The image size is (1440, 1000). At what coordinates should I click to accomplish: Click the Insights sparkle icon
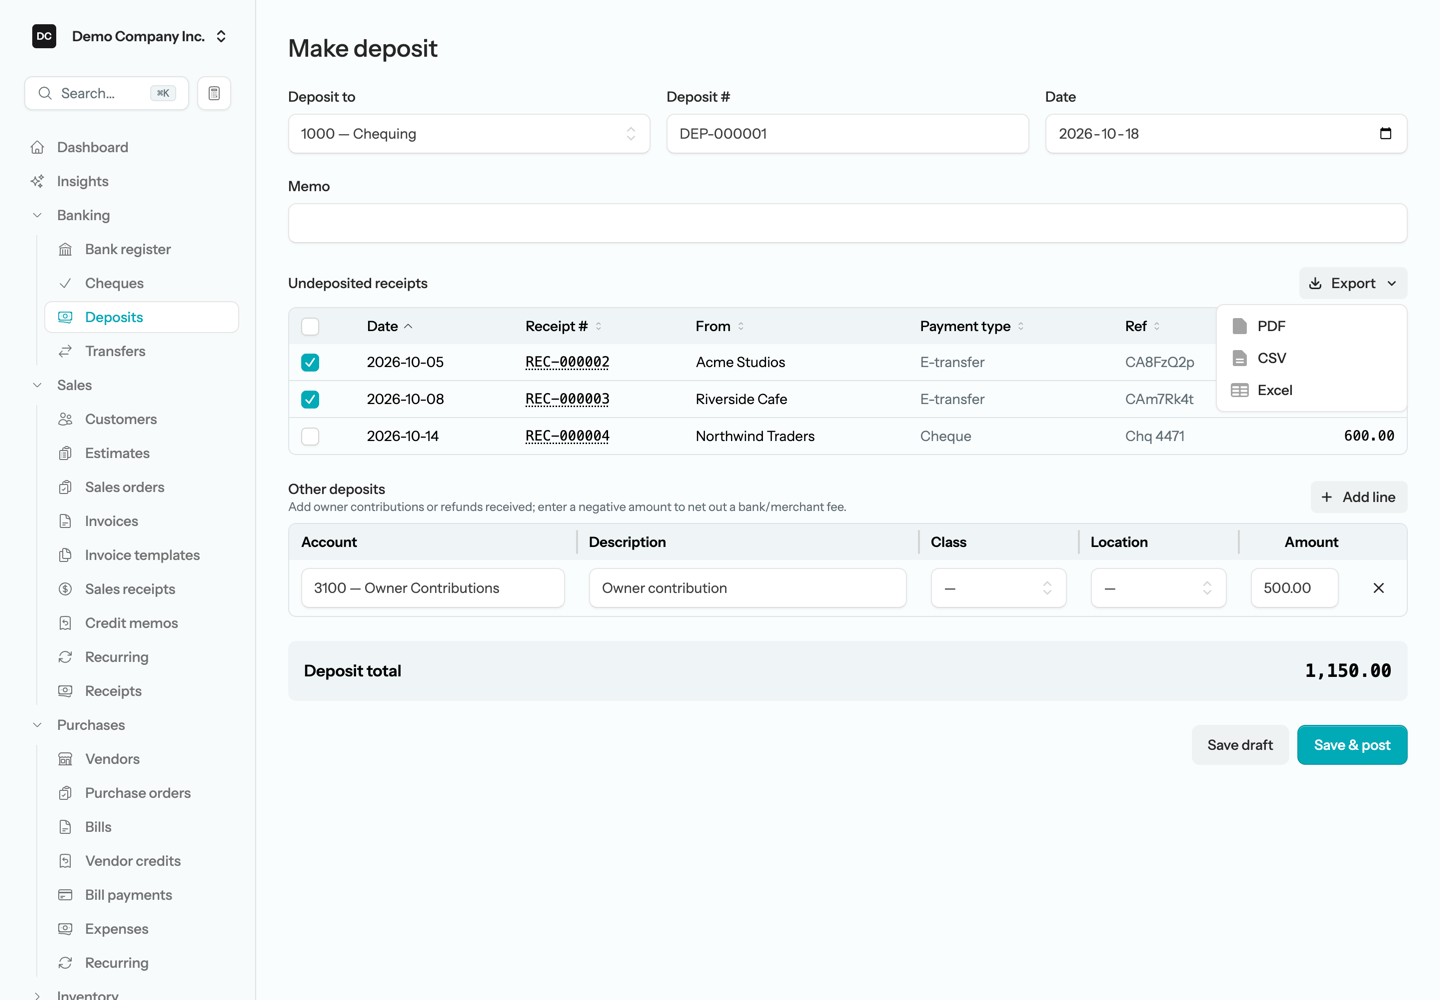pyautogui.click(x=37, y=181)
